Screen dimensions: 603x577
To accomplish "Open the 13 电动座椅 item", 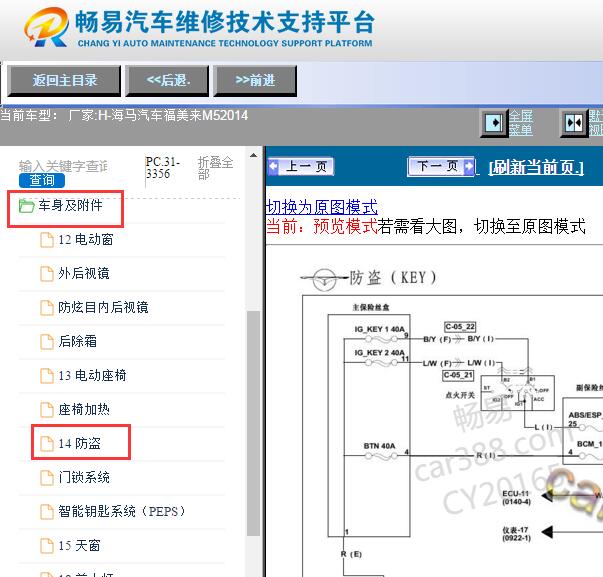I will (92, 375).
